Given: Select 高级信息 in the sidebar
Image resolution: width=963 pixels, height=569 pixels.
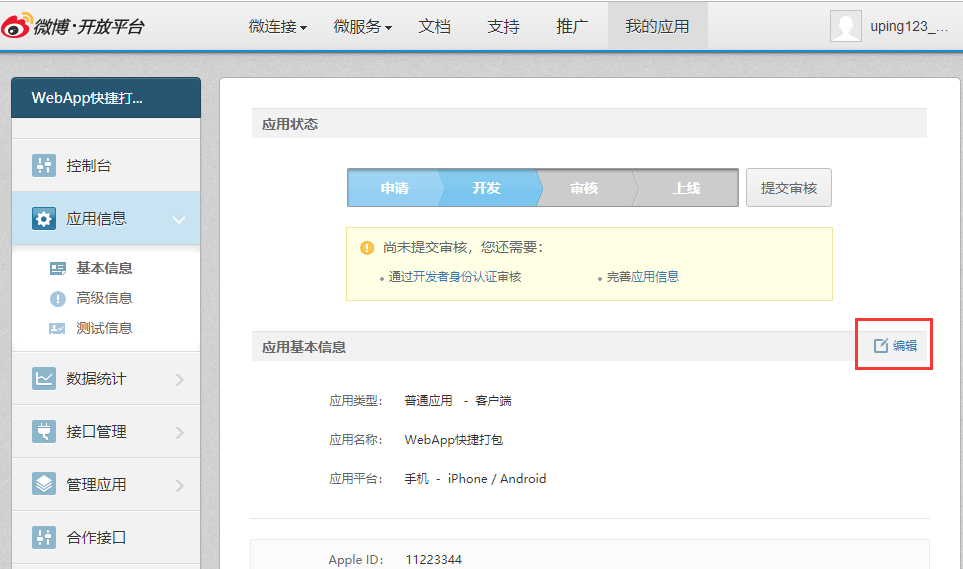Looking at the screenshot, I should 104,298.
